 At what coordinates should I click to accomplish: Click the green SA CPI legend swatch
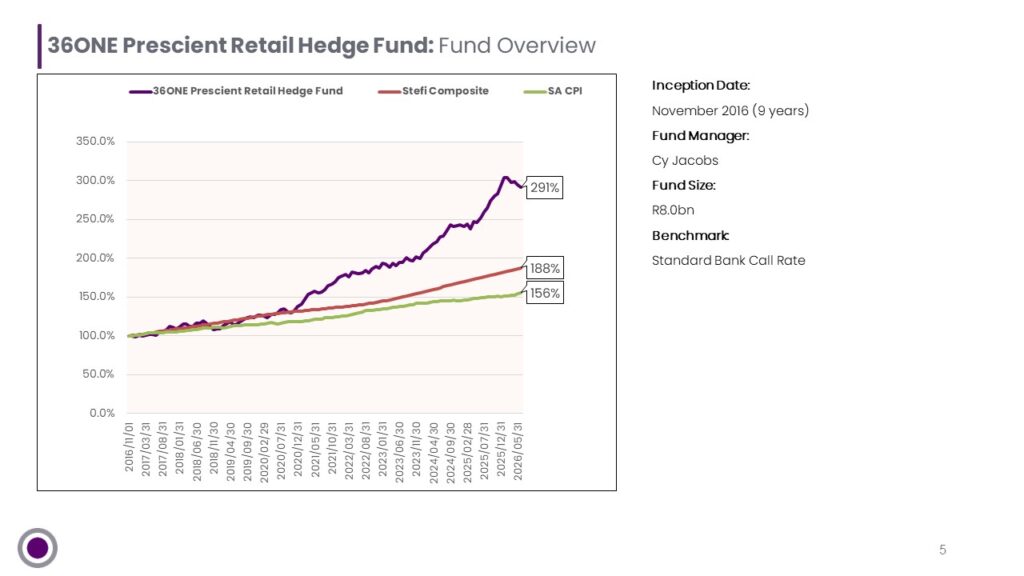coord(535,91)
